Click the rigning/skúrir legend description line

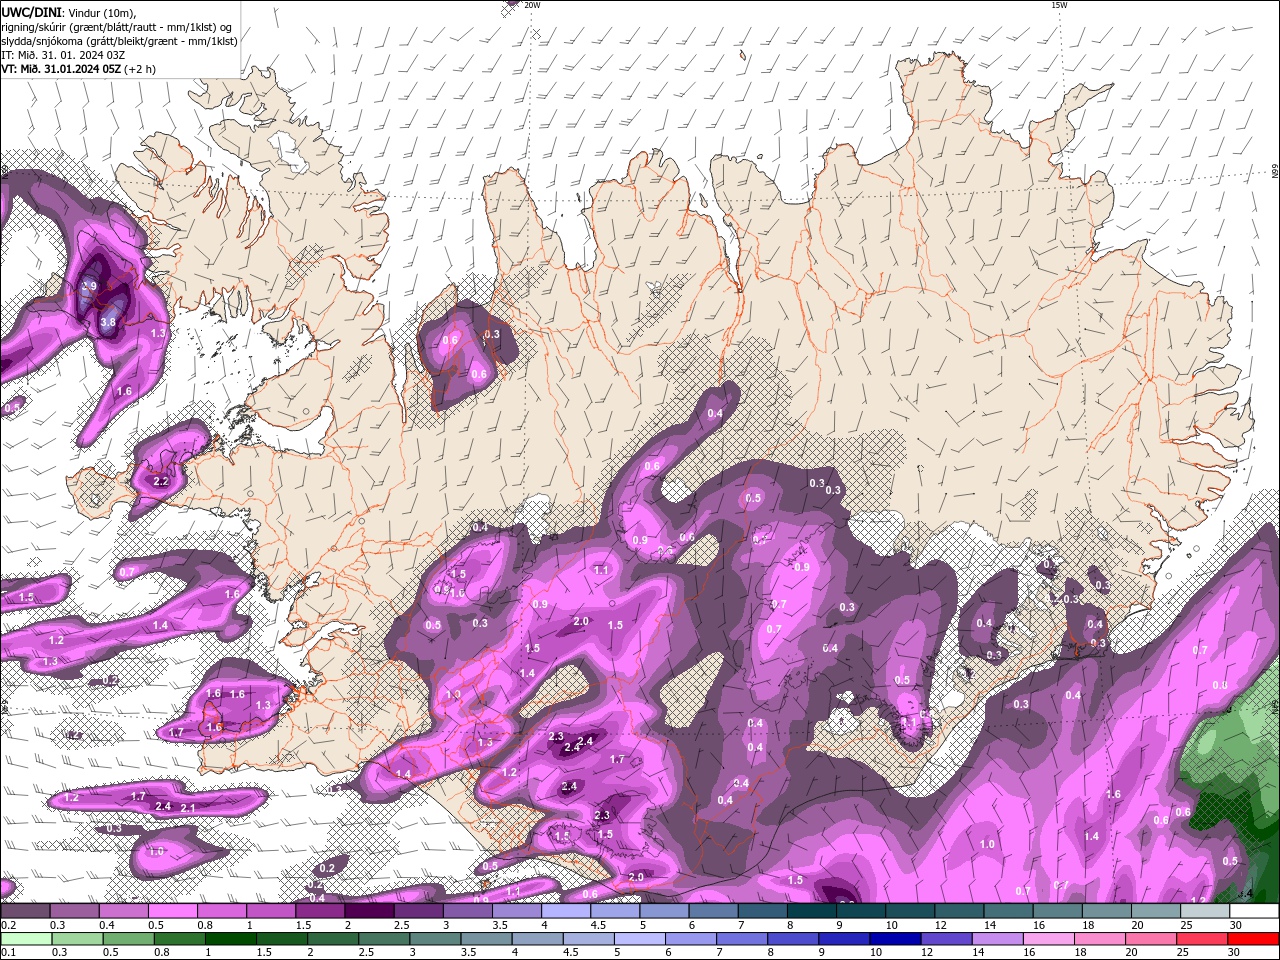(116, 27)
